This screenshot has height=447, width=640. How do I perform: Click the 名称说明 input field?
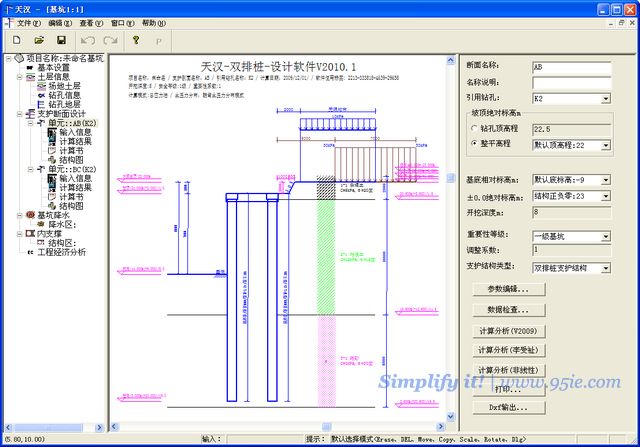(570, 83)
